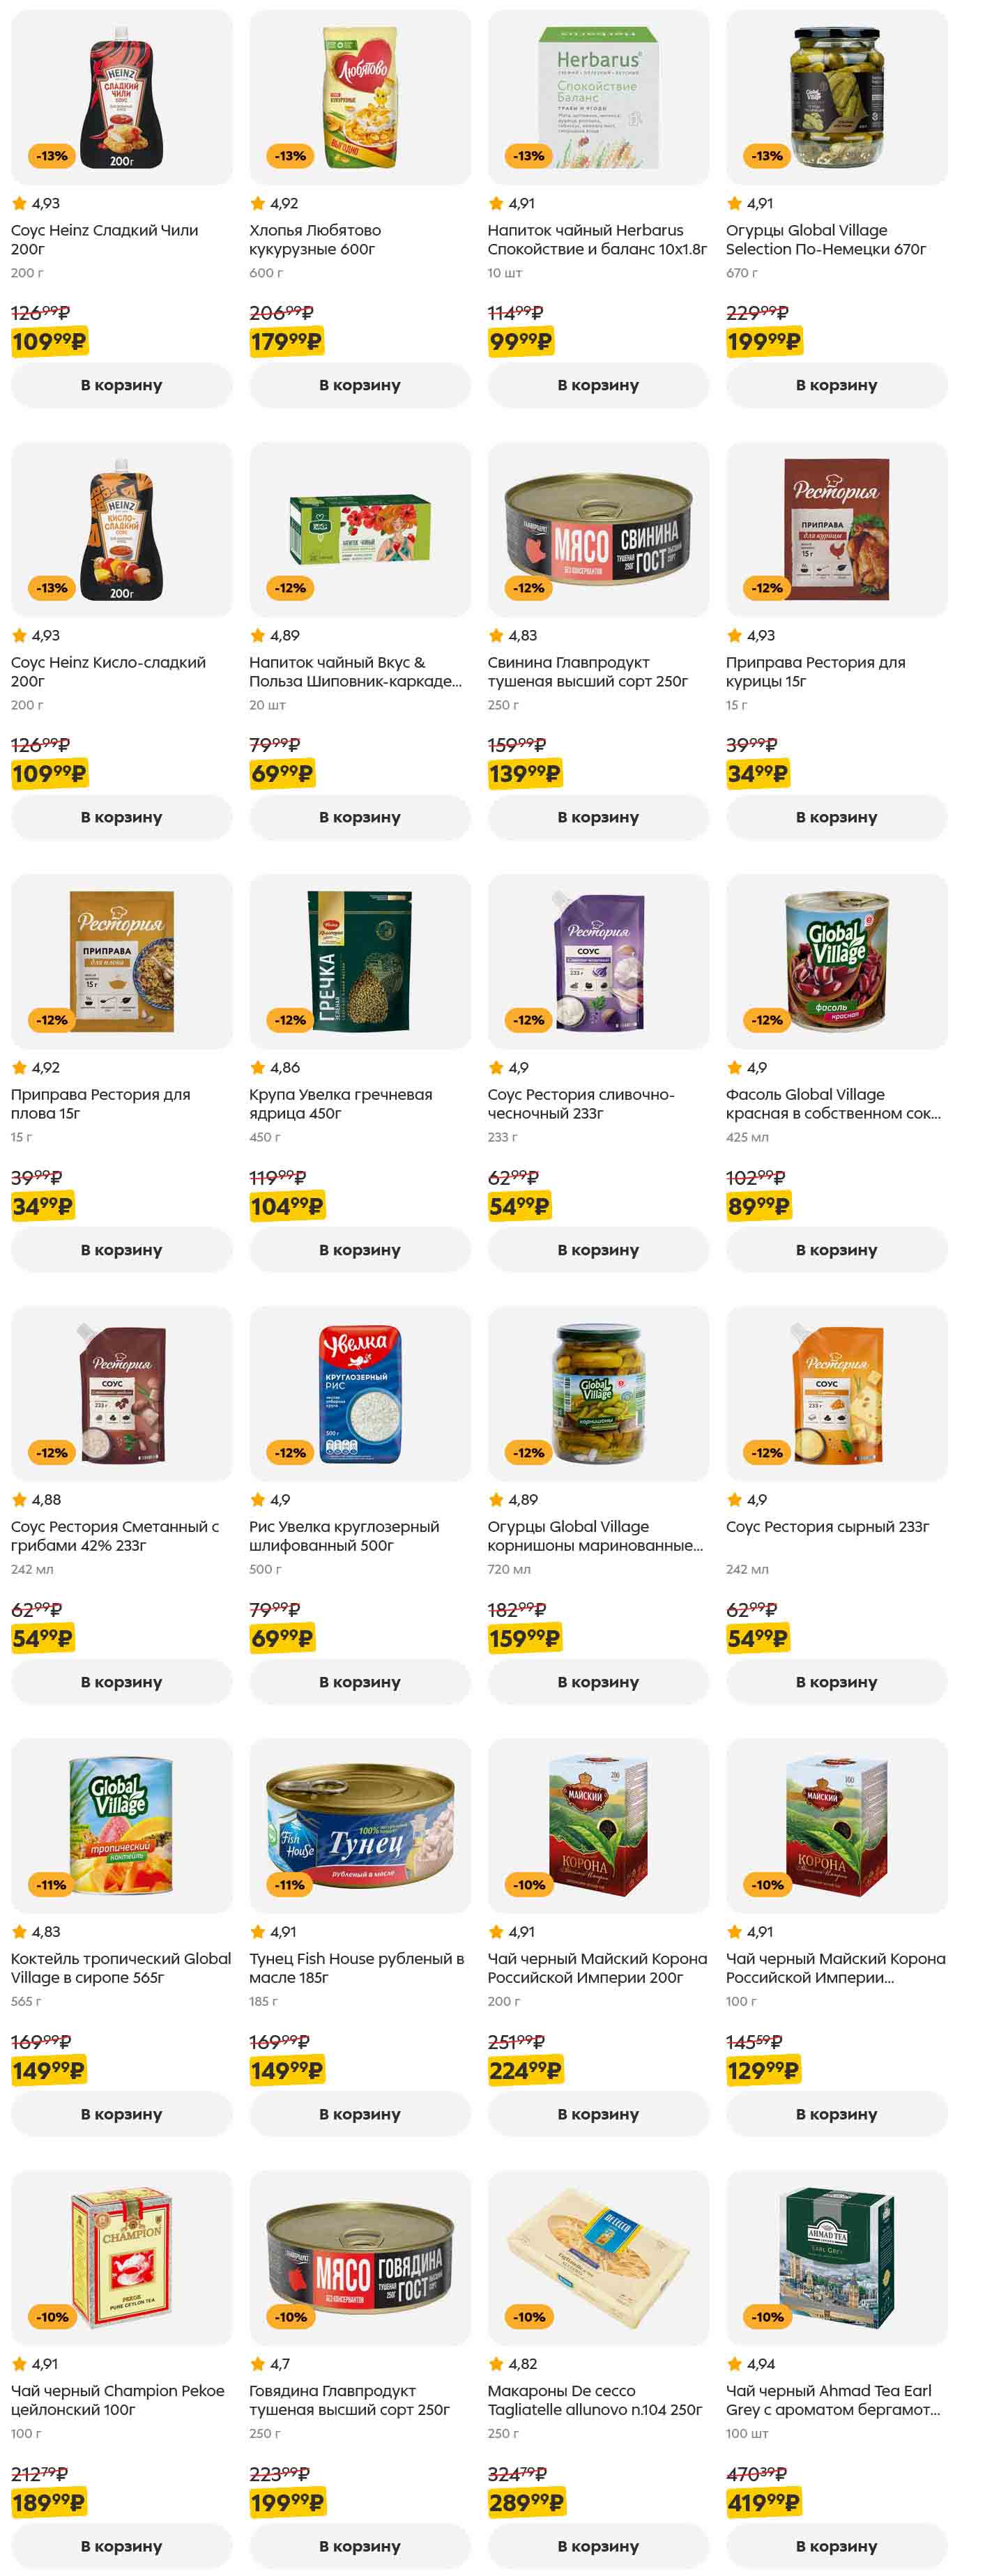Screen dimensions: 985x2576
Task: Add Чай Champion Pekoe цейлонский to cart
Action: [x=121, y=2546]
